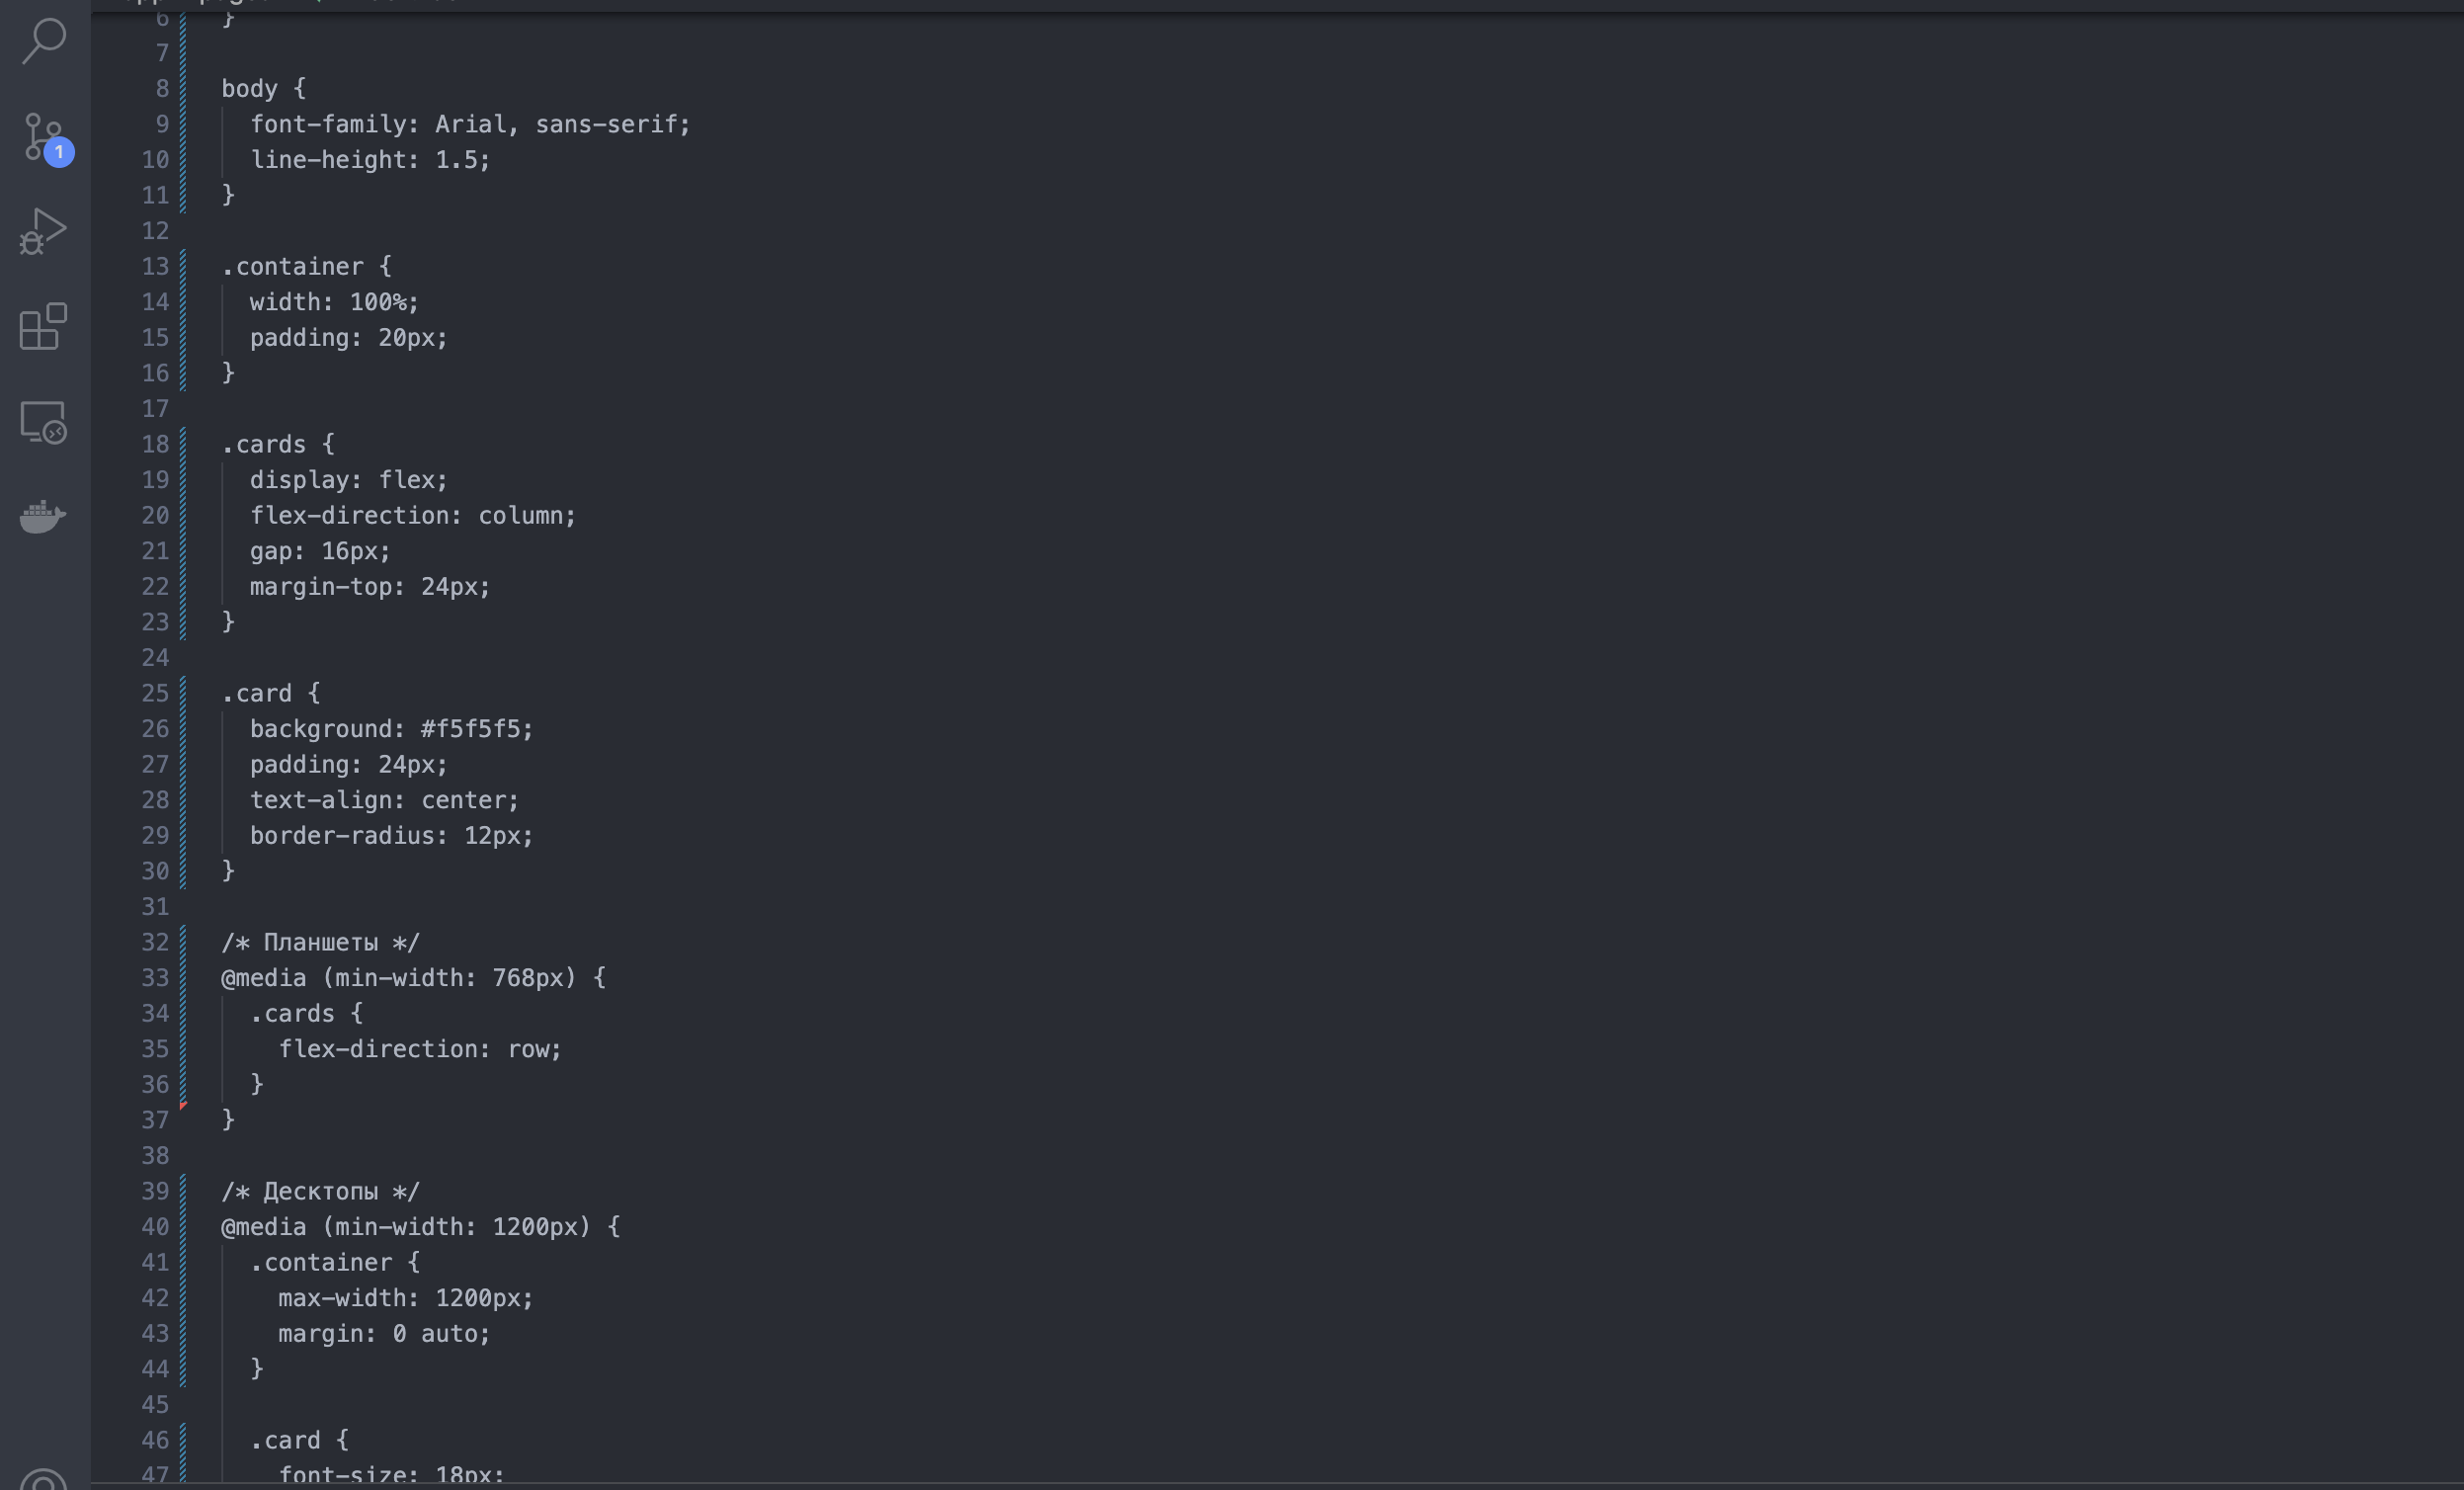2464x1490 pixels.
Task: Open the Docker whale panel
Action: 43,516
